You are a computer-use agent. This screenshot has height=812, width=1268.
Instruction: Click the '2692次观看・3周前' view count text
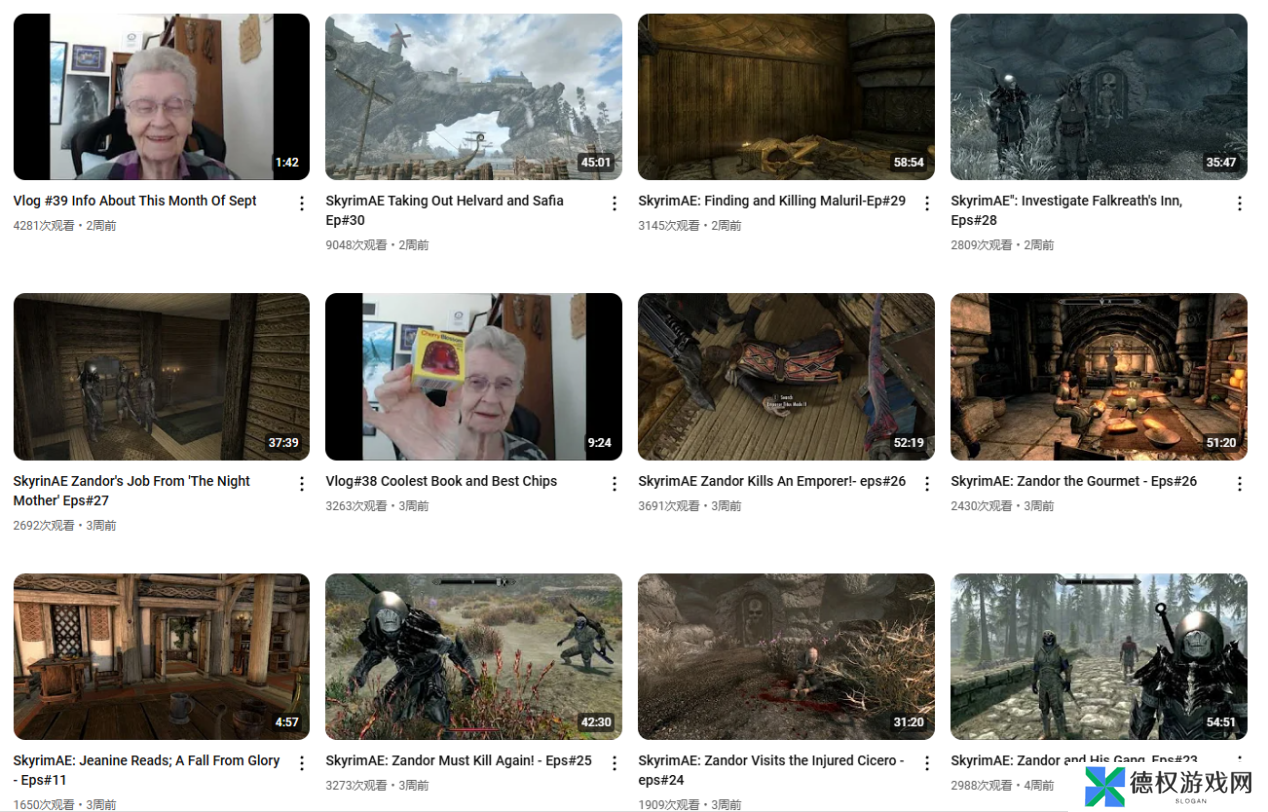point(65,525)
